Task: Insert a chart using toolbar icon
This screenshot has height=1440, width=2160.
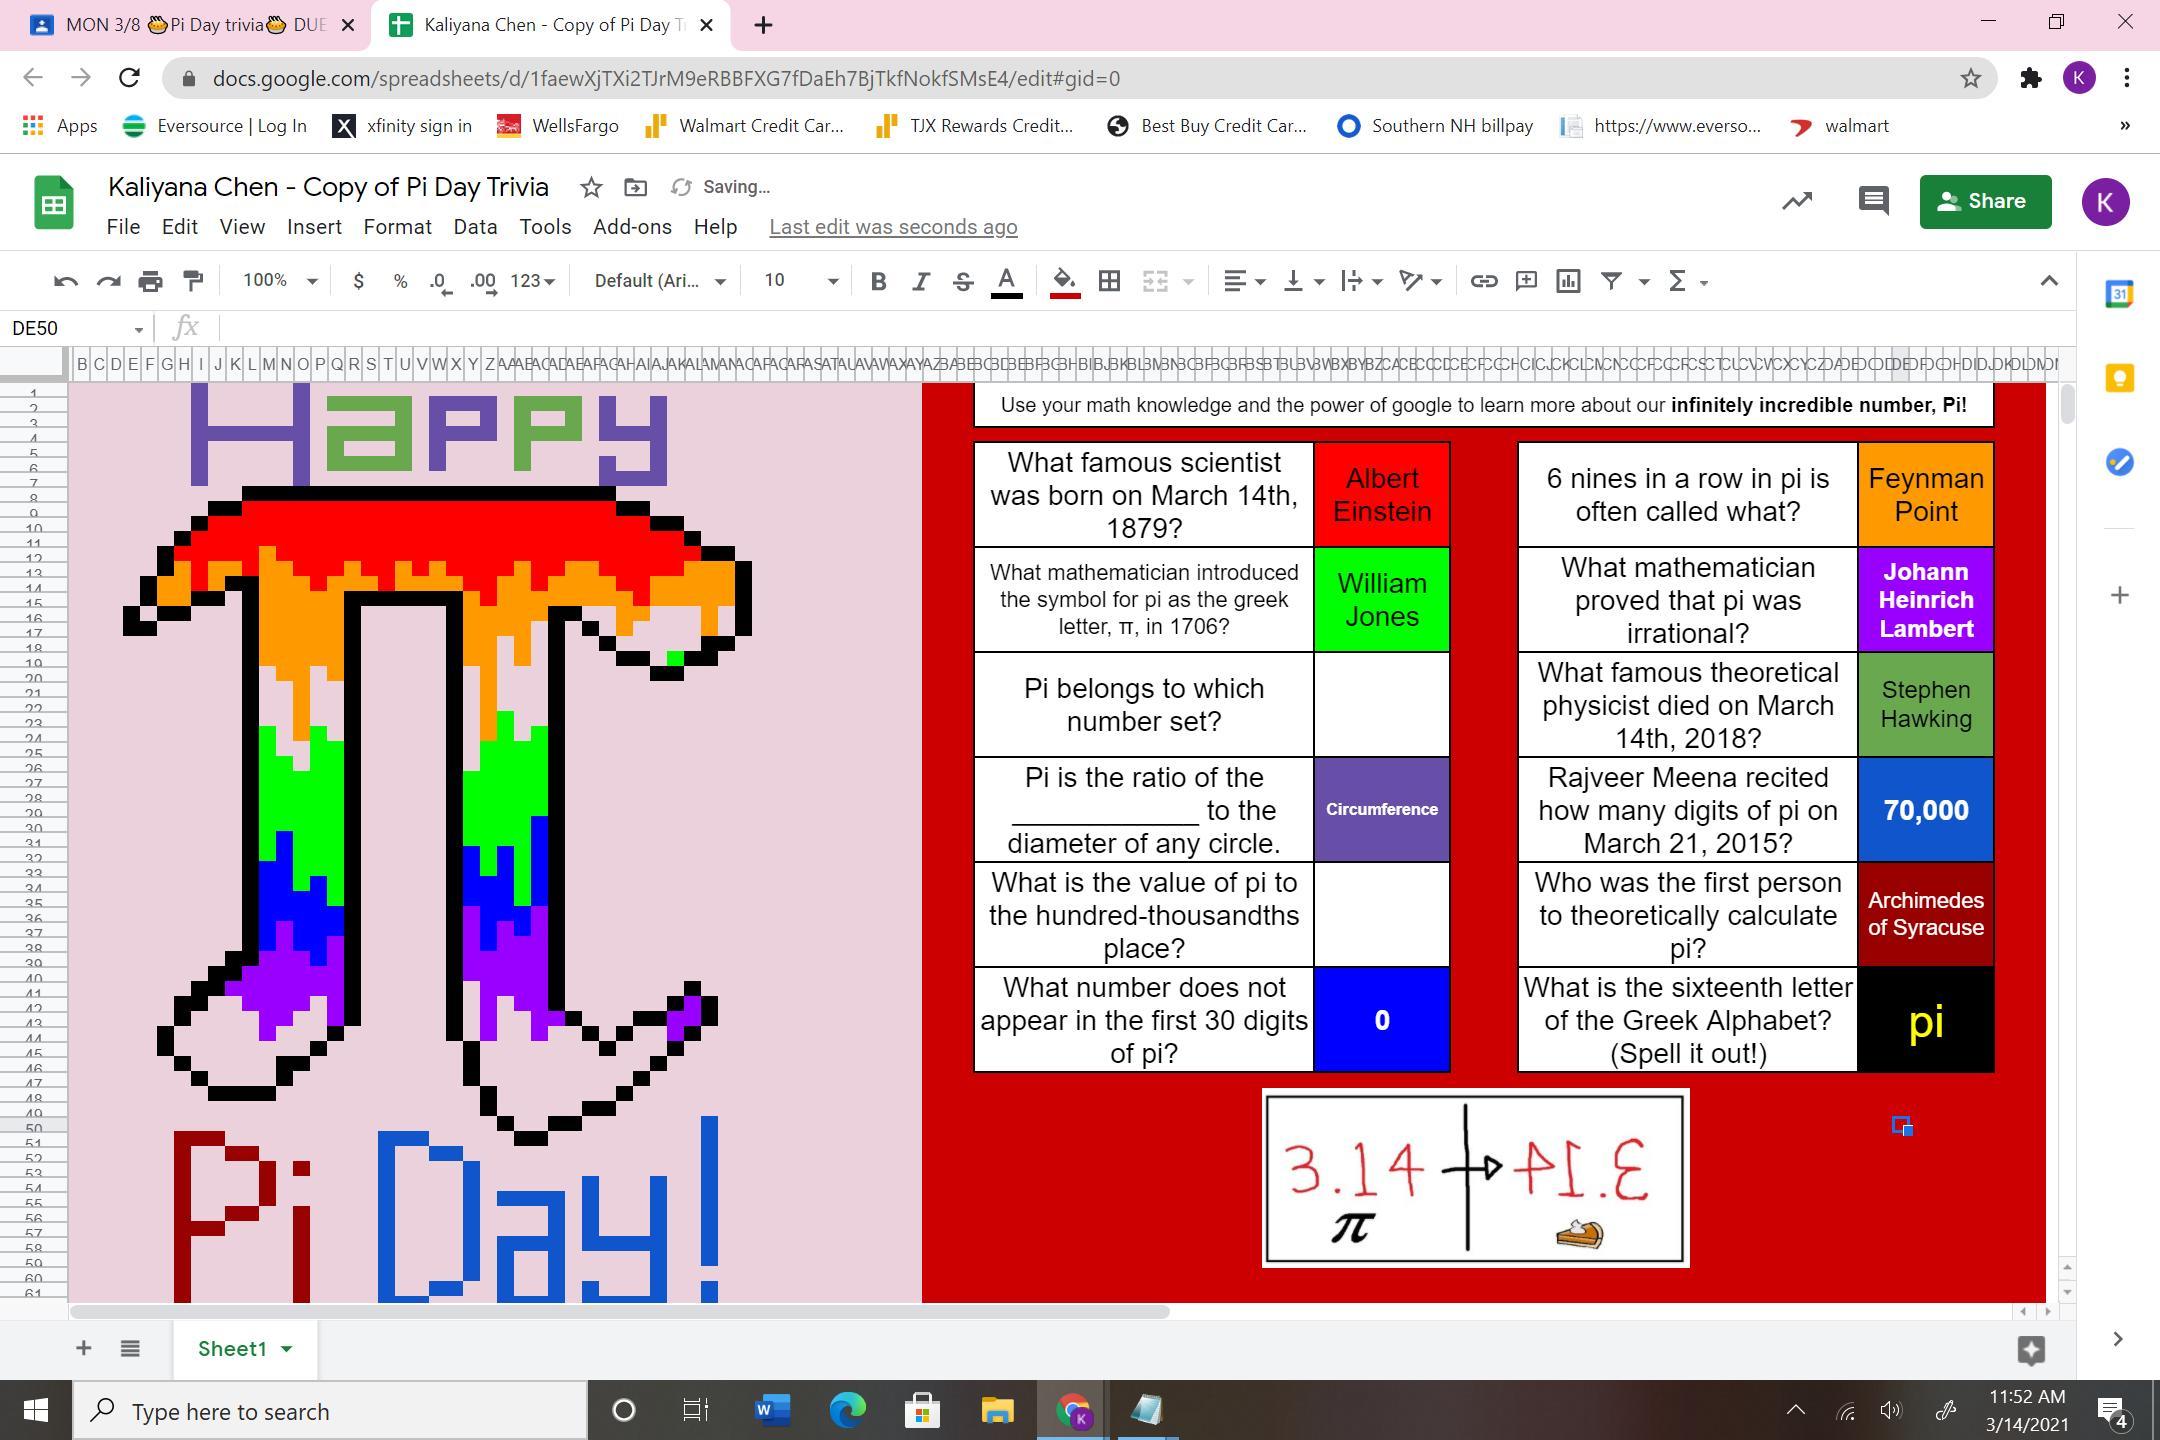Action: (1568, 281)
